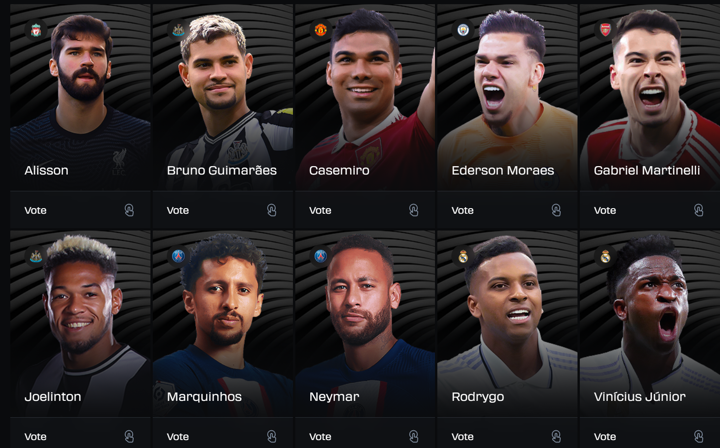The width and height of the screenshot is (720, 448).
Task: Click the tap icon under Ederson Moraes
Action: point(556,210)
